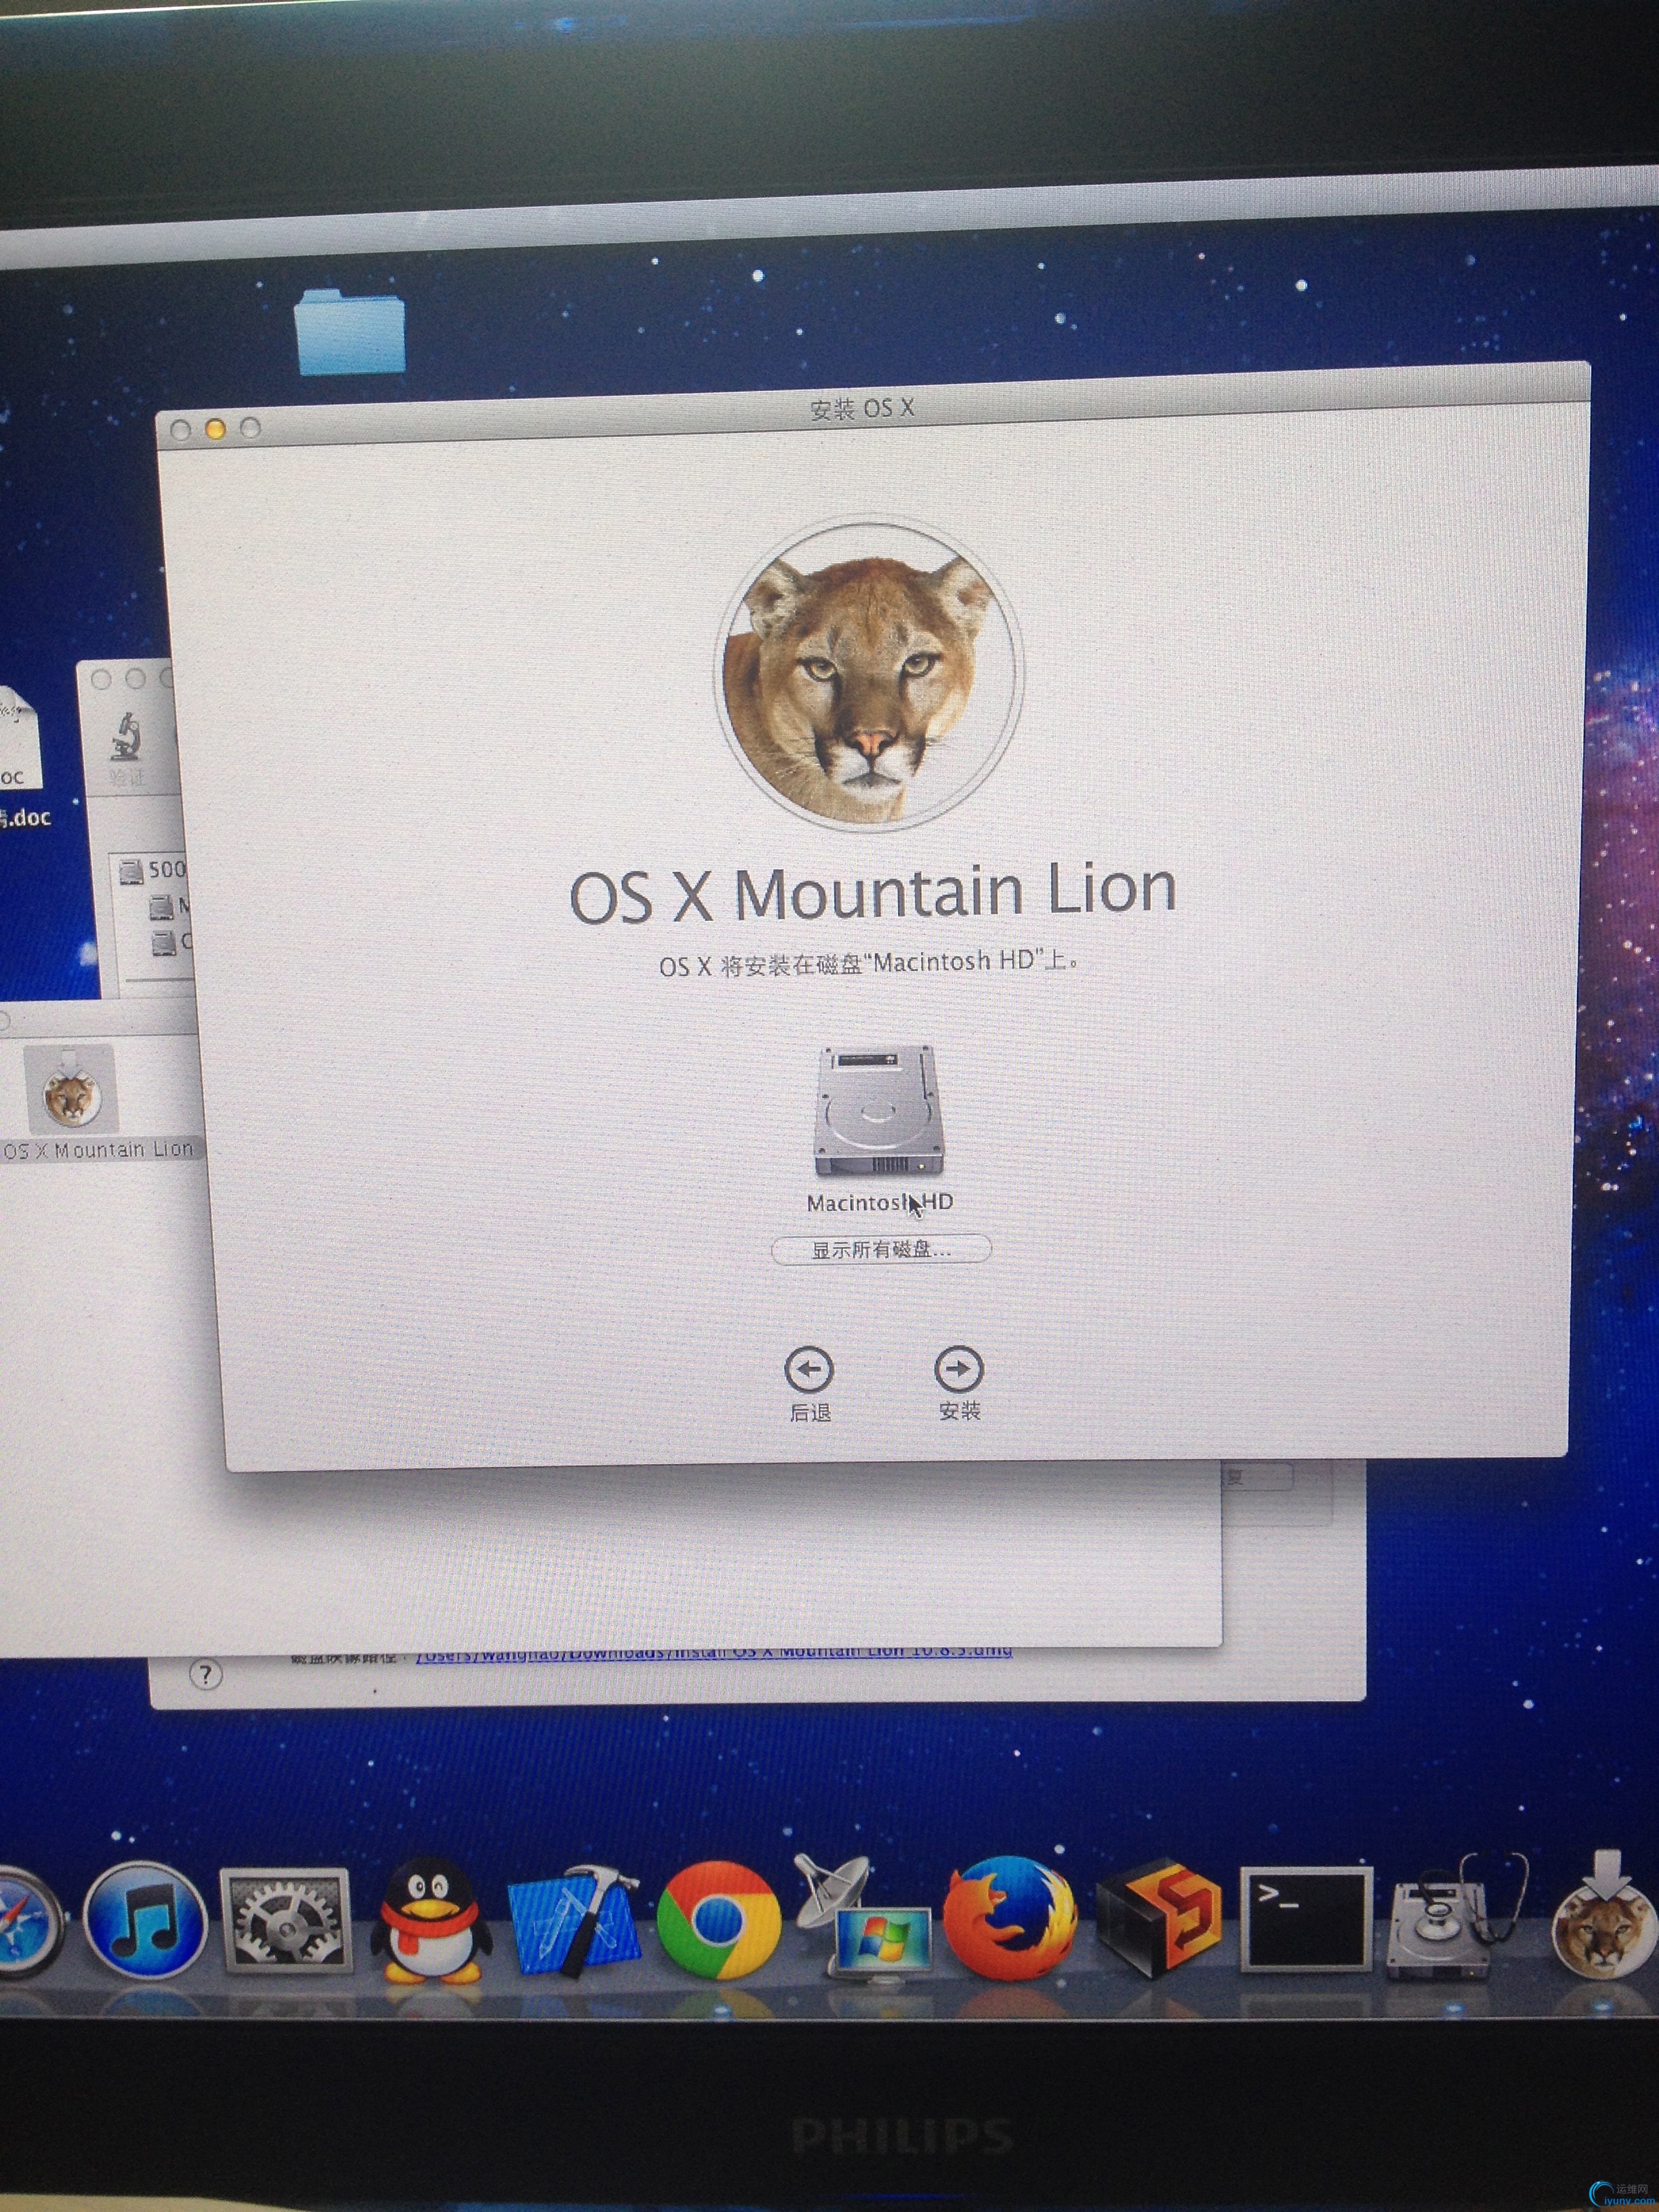Click the Mountain Lion cougar logo image
The height and width of the screenshot is (2212, 1659).
pyautogui.click(x=869, y=672)
